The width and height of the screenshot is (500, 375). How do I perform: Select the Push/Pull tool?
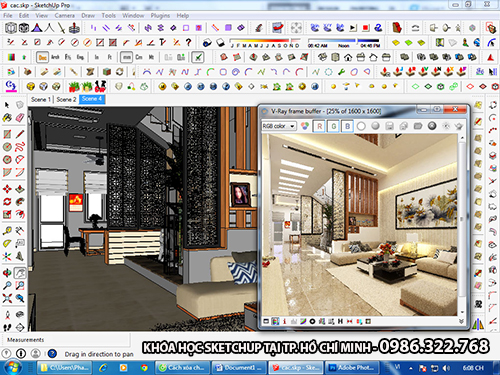point(20,189)
